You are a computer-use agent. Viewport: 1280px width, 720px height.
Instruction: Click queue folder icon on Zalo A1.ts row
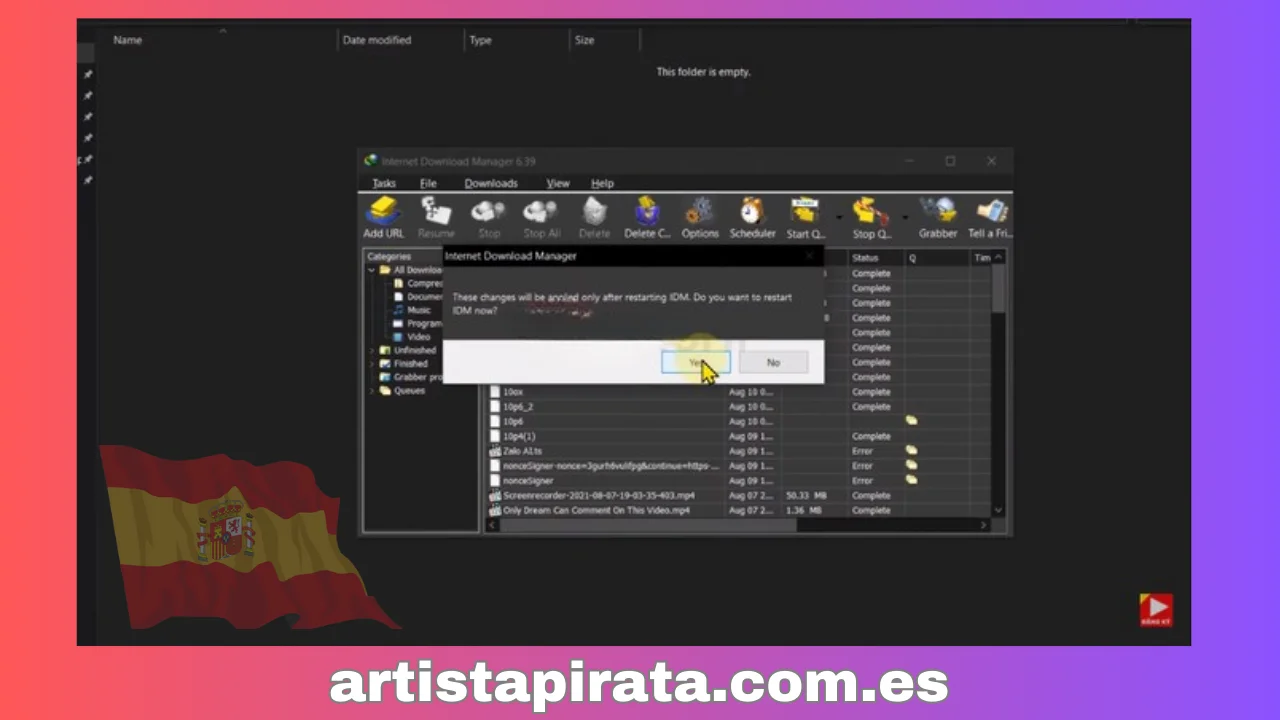[x=911, y=451]
